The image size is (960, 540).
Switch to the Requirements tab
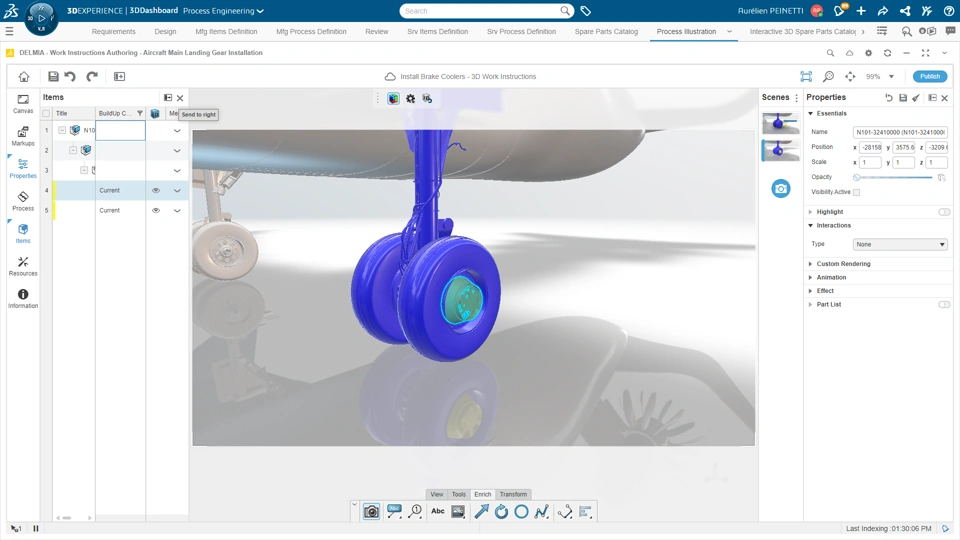113,31
